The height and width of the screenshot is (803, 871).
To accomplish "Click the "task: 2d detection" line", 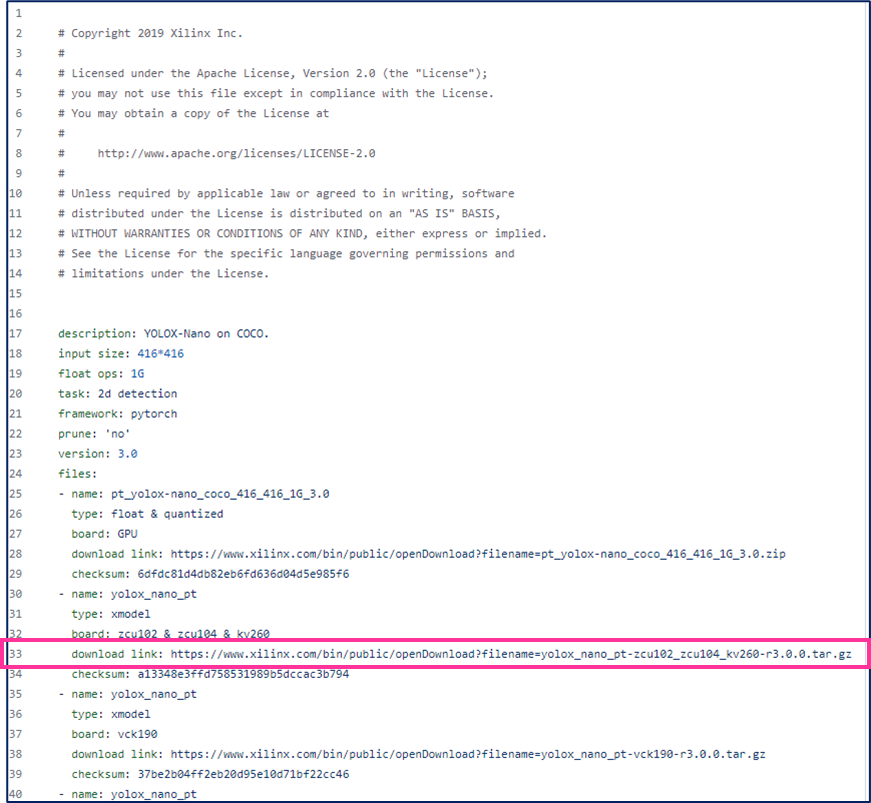I will 117,394.
